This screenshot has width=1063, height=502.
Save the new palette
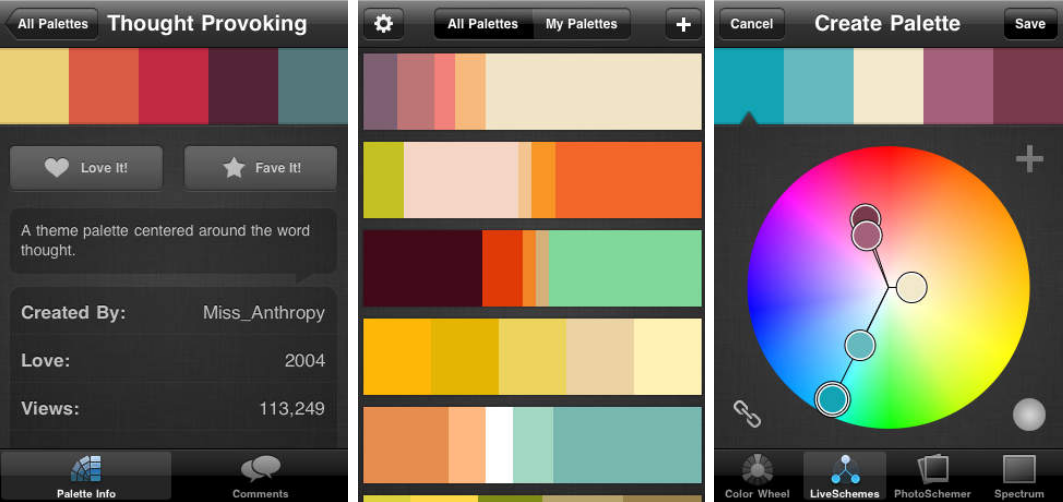click(1029, 24)
